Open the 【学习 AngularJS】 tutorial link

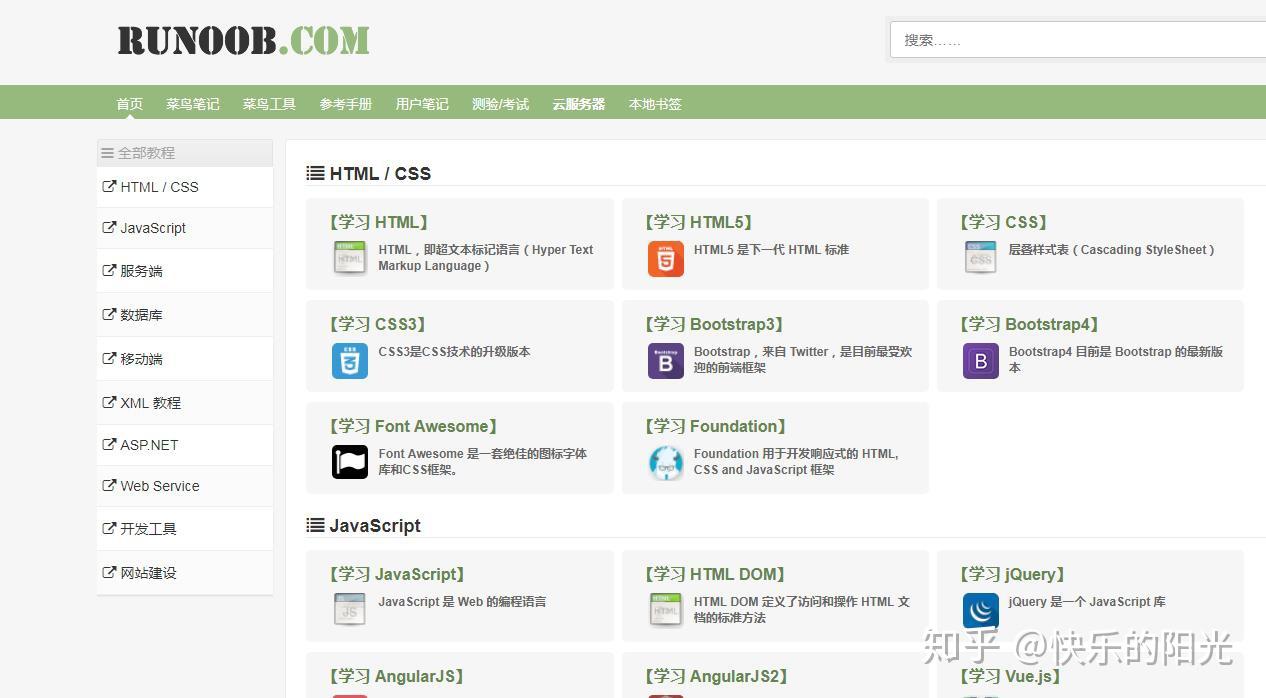pyautogui.click(x=397, y=676)
